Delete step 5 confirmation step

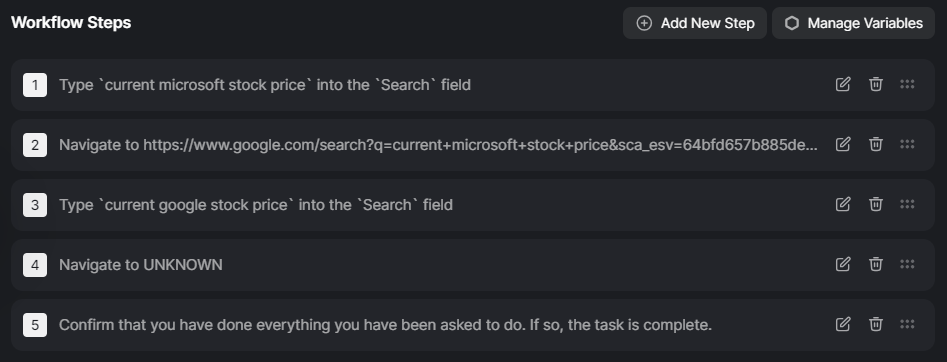pyautogui.click(x=876, y=325)
